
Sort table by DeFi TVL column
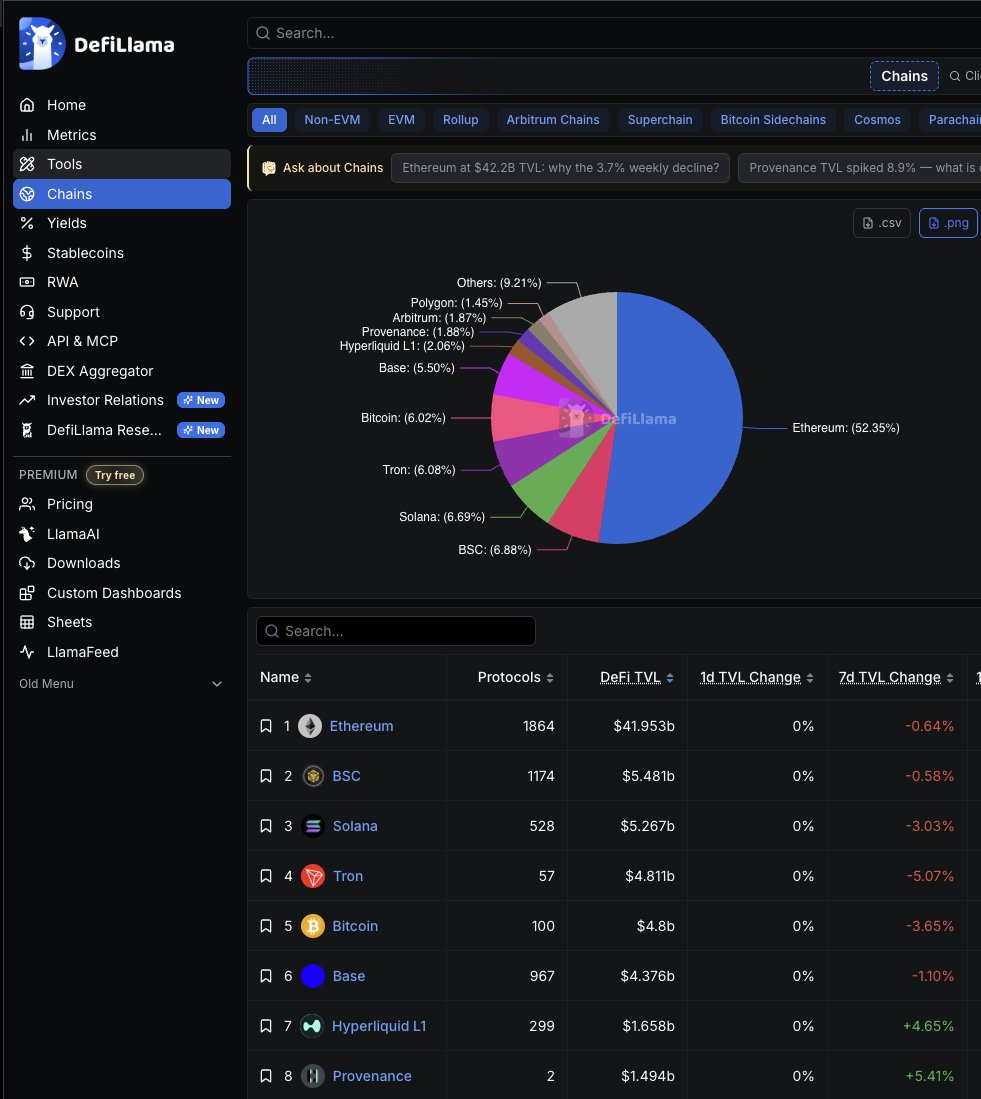pyautogui.click(x=636, y=677)
